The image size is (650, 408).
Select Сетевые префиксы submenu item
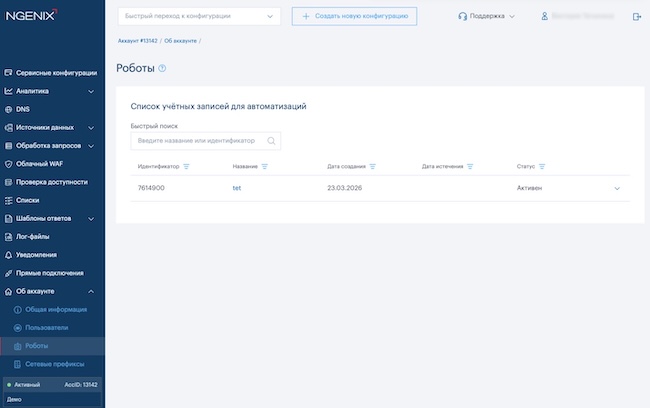[x=55, y=364]
